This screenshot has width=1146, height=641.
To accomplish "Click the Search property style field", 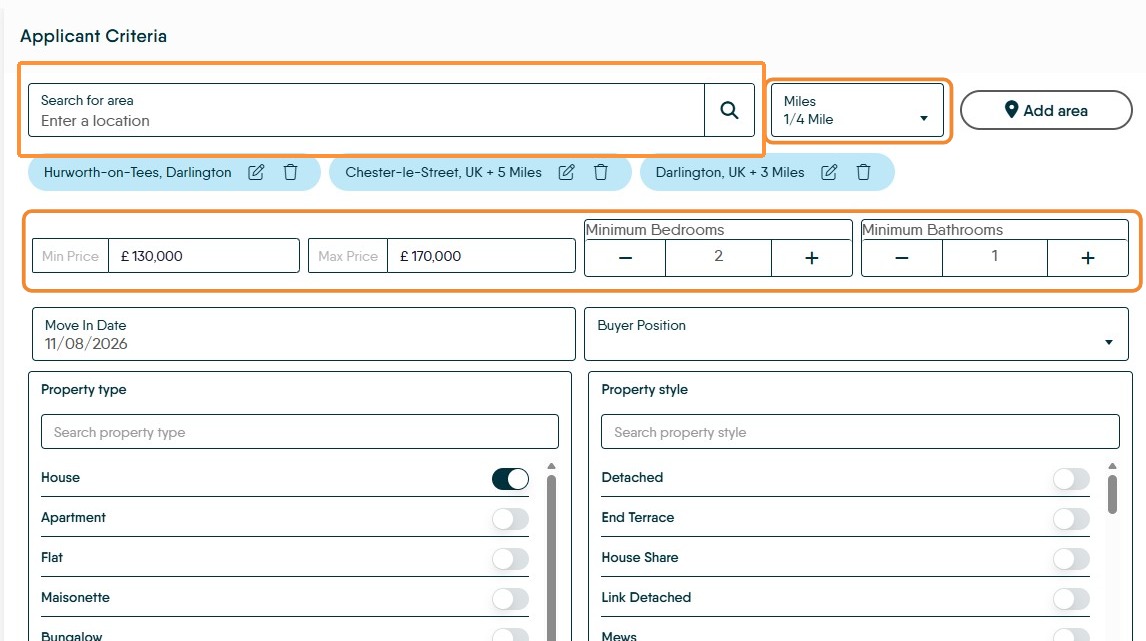I will tap(860, 432).
